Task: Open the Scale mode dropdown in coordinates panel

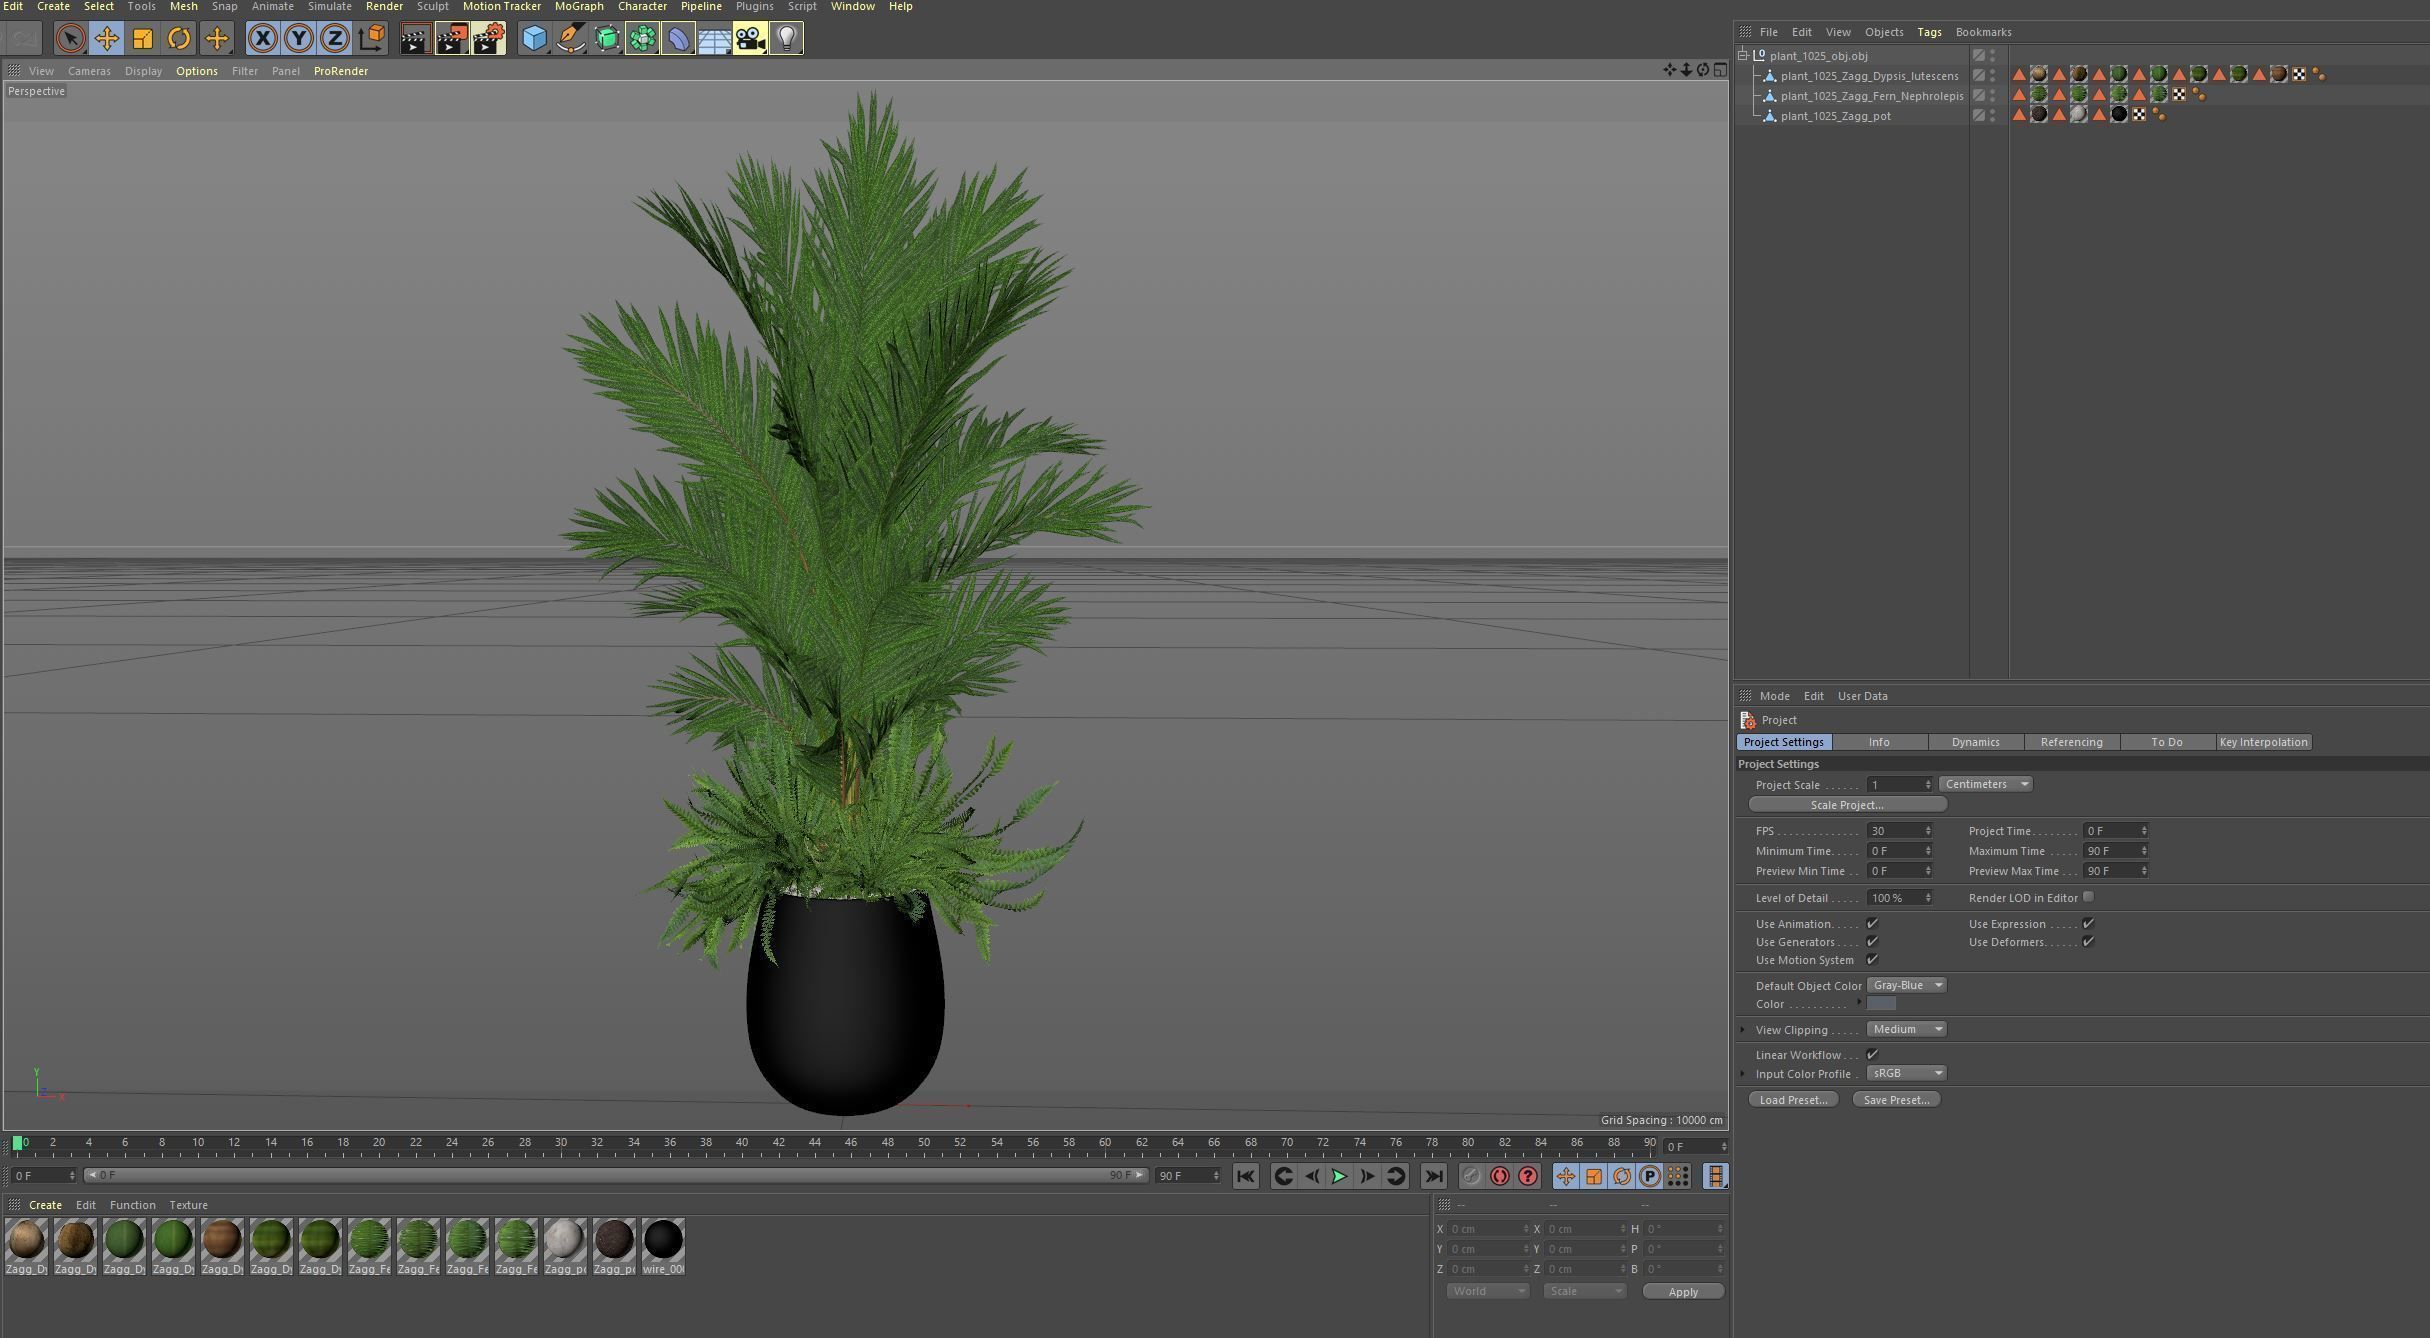Action: (x=1585, y=1291)
